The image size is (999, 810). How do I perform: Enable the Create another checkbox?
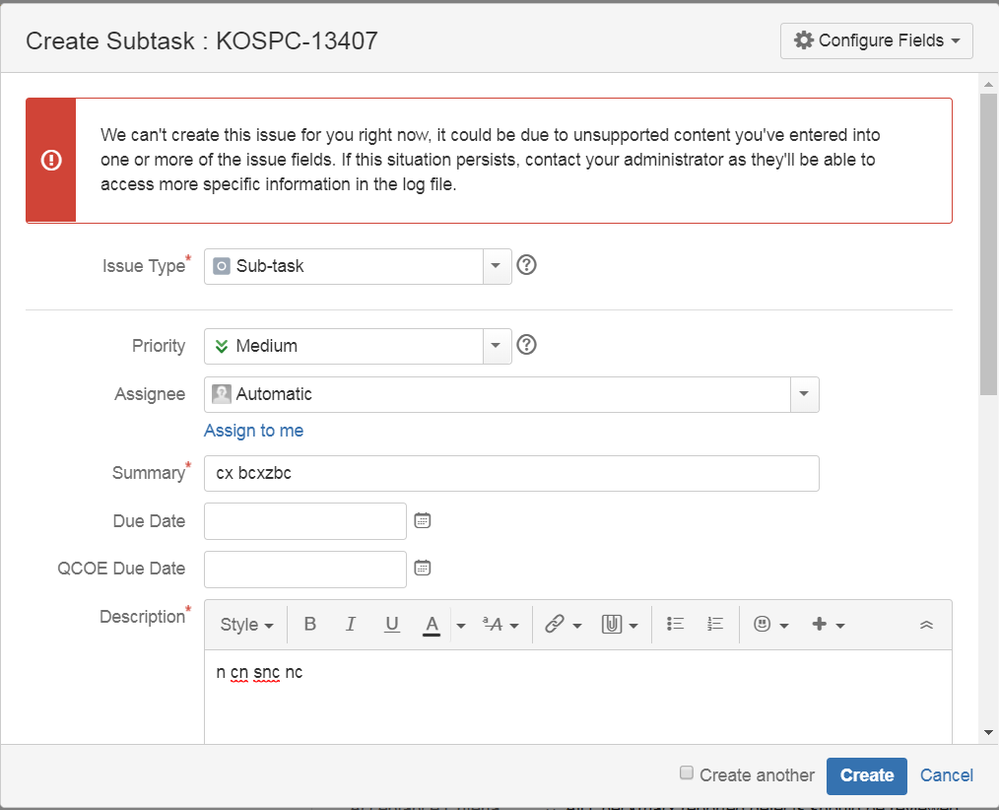(x=686, y=773)
